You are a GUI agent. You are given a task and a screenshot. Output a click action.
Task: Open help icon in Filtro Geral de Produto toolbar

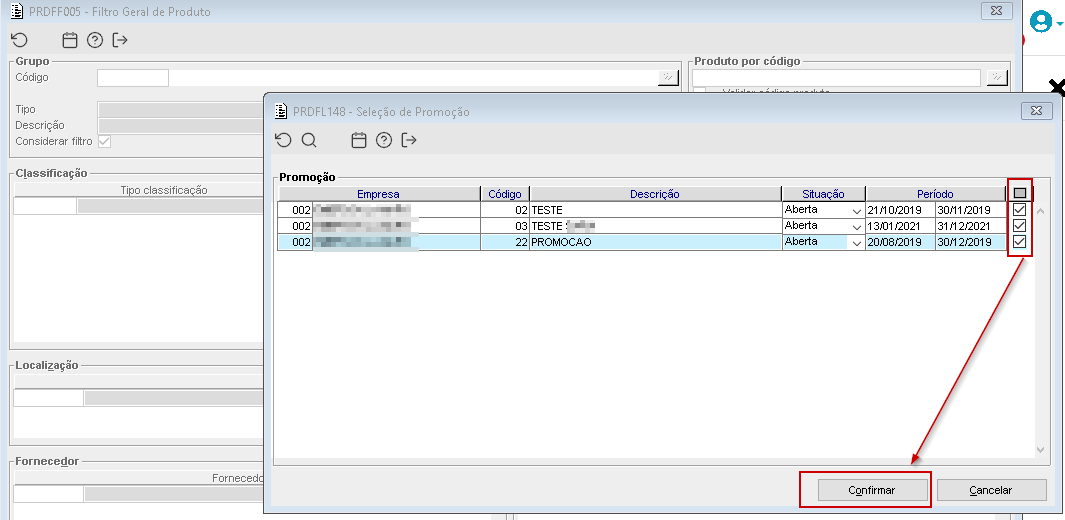tap(95, 40)
